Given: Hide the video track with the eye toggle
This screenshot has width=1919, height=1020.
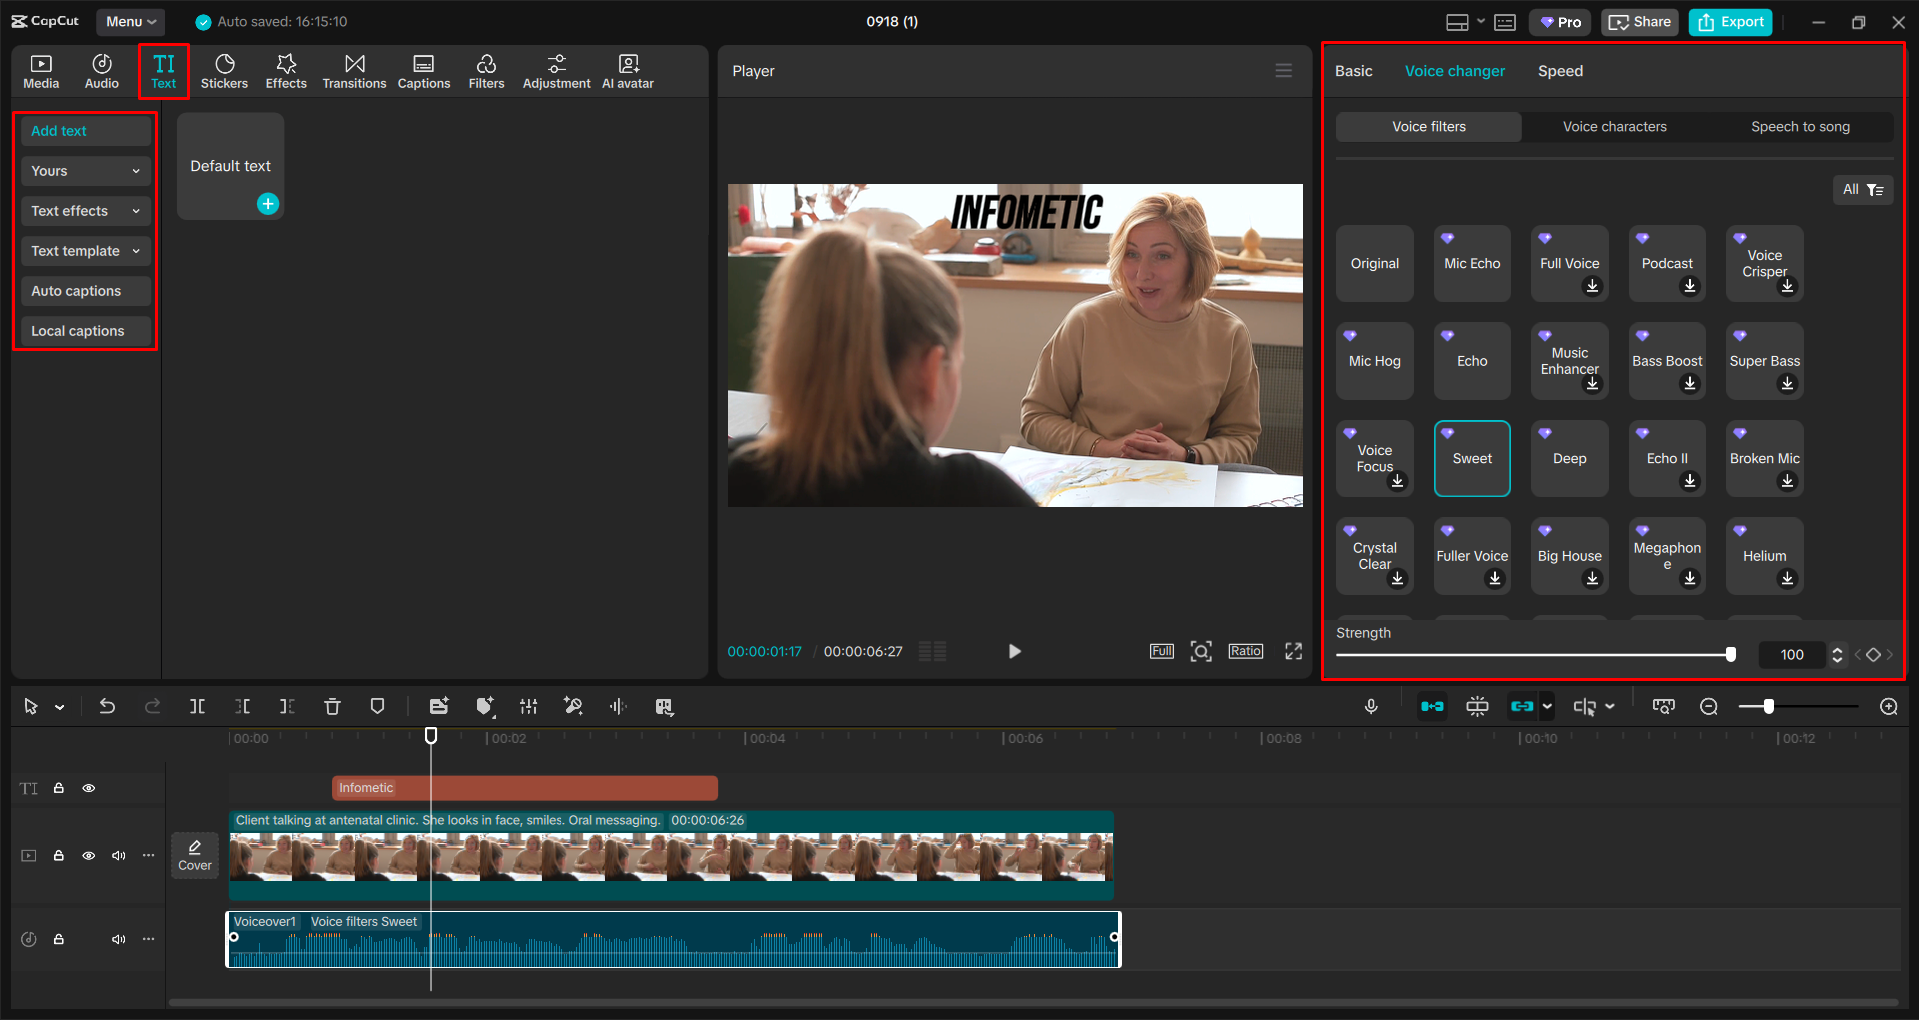Looking at the screenshot, I should click(89, 856).
